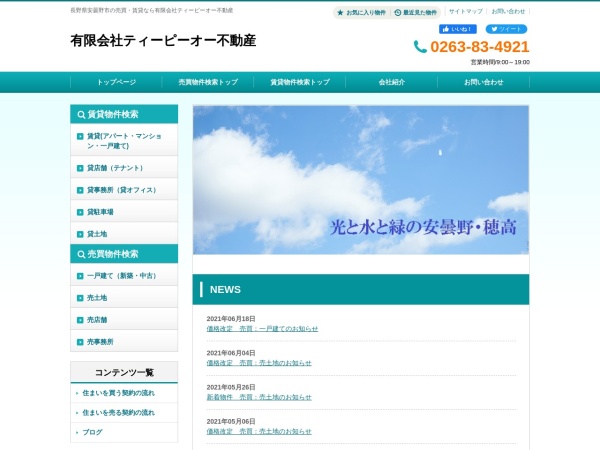The height and width of the screenshot is (450, 600).
Task: Click arrow icon next to 貸事務所（貸オフィス）
Action: [x=80, y=190]
